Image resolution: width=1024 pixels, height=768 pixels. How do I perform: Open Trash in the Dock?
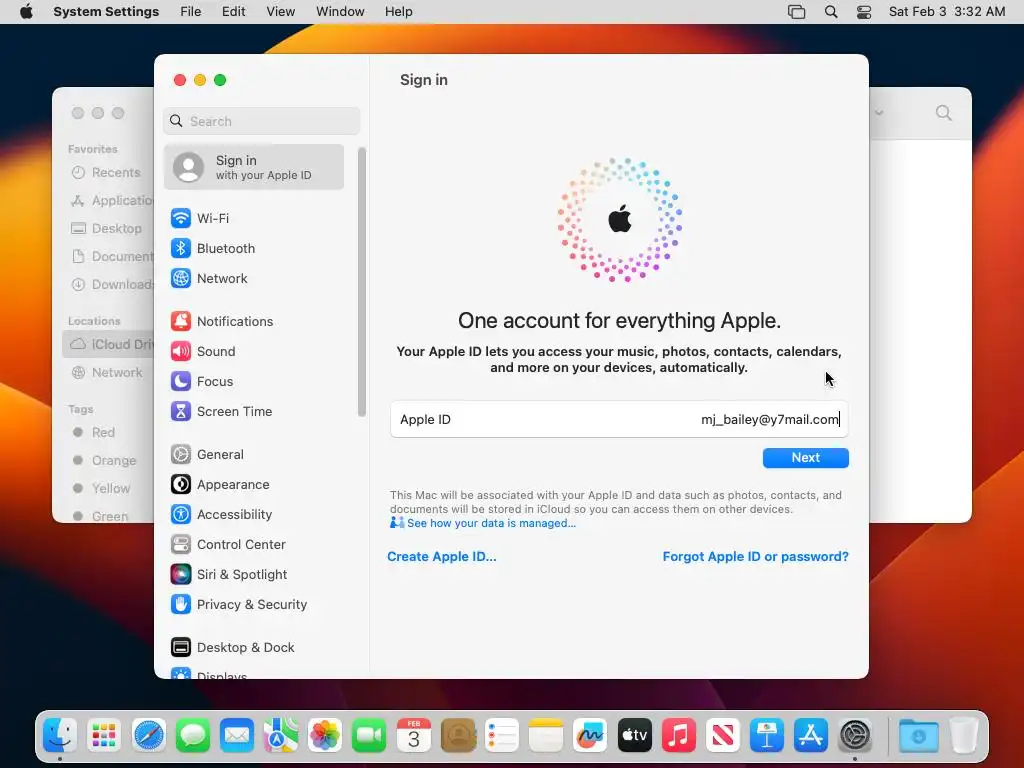(x=963, y=736)
